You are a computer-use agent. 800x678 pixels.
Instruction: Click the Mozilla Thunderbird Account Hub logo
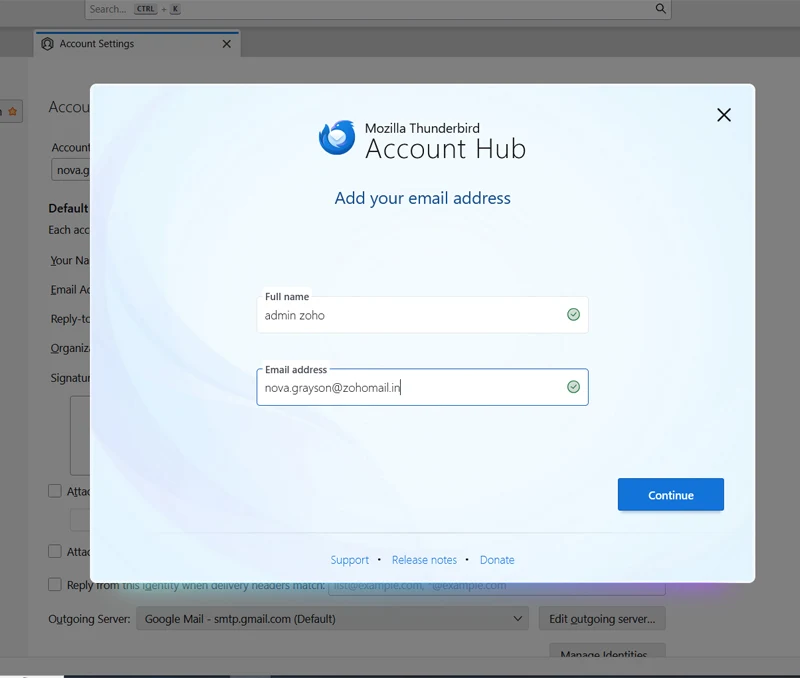(x=336, y=136)
